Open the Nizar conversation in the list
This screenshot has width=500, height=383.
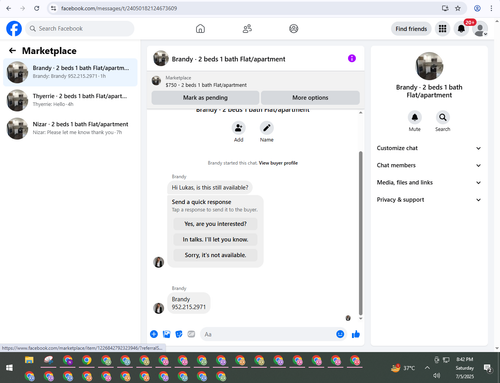pyautogui.click(x=70, y=128)
